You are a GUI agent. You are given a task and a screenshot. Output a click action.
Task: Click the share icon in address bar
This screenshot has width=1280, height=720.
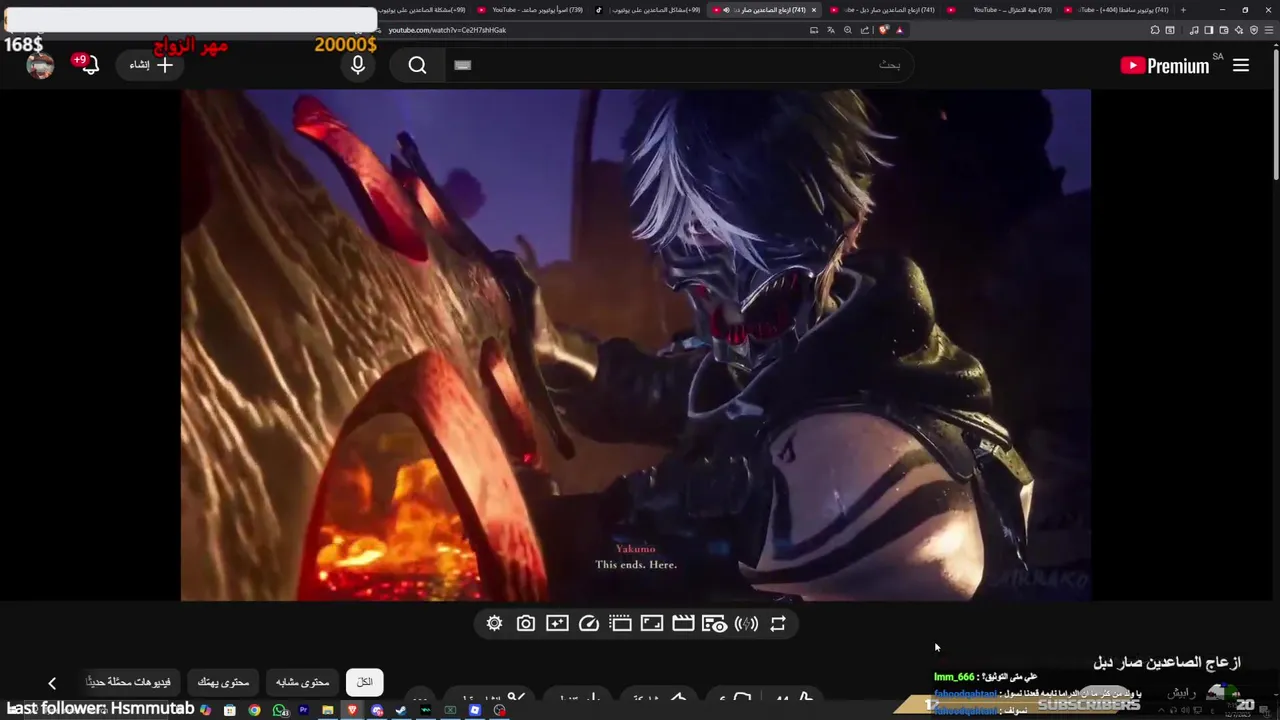click(x=865, y=30)
